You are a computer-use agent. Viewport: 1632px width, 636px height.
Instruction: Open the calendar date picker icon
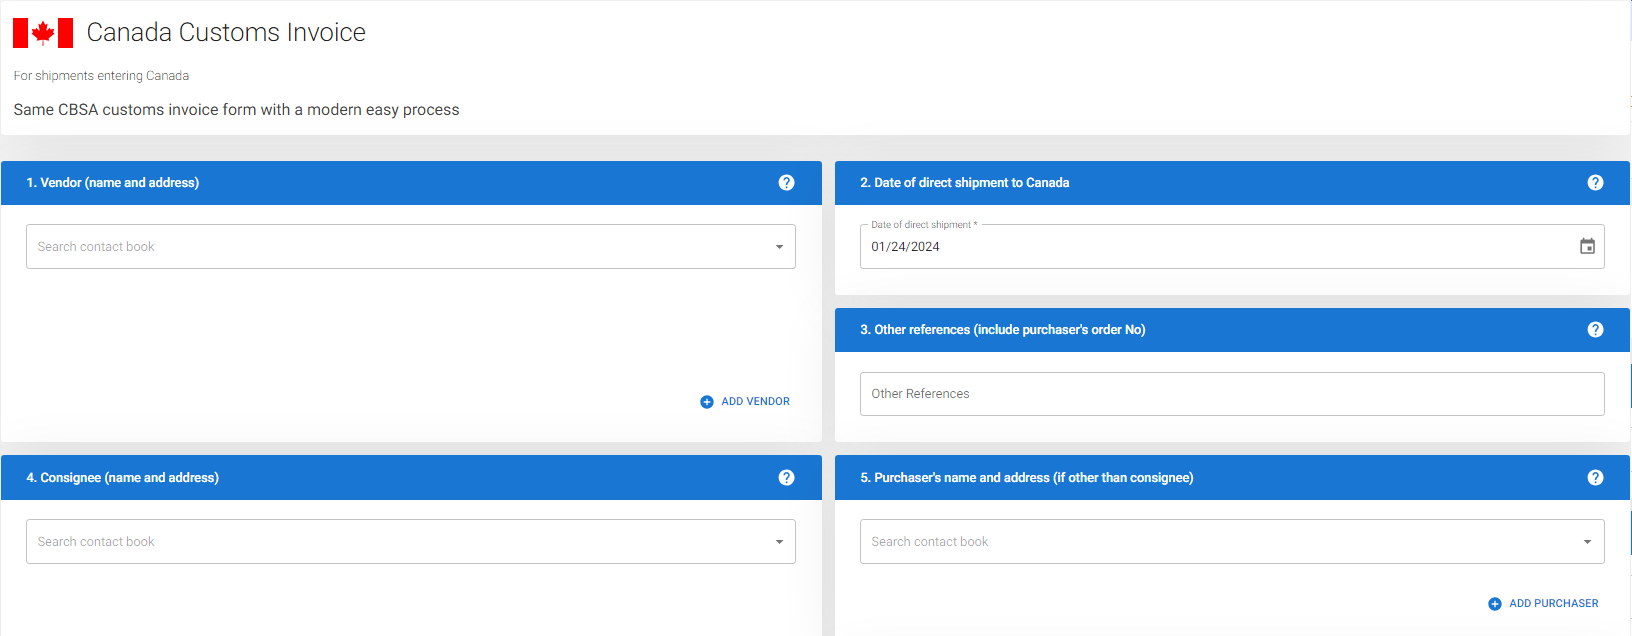click(1587, 246)
